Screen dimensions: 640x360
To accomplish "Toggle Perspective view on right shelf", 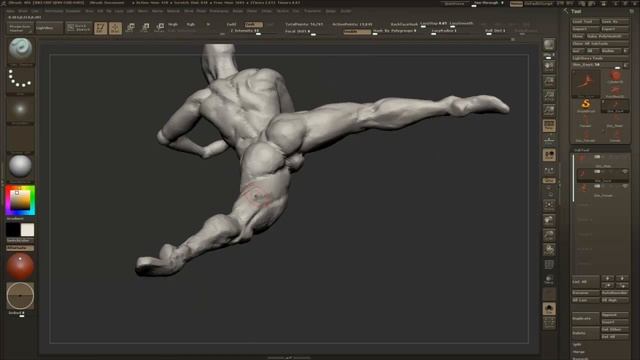I will tap(549, 125).
